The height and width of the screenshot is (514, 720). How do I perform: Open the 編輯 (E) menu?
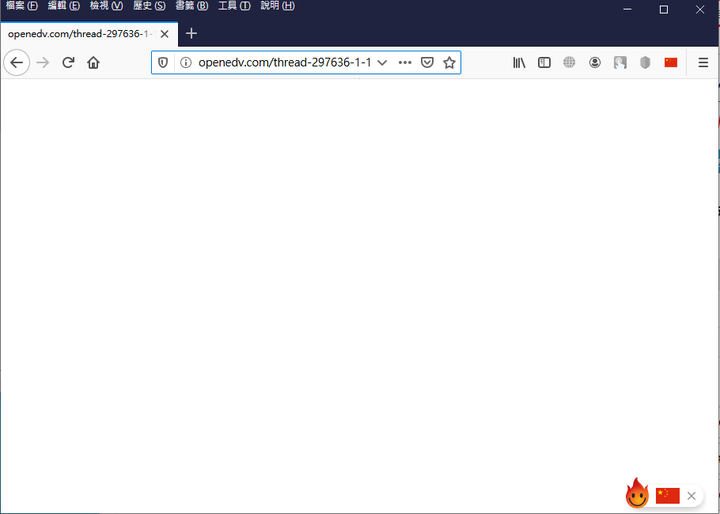(x=64, y=6)
